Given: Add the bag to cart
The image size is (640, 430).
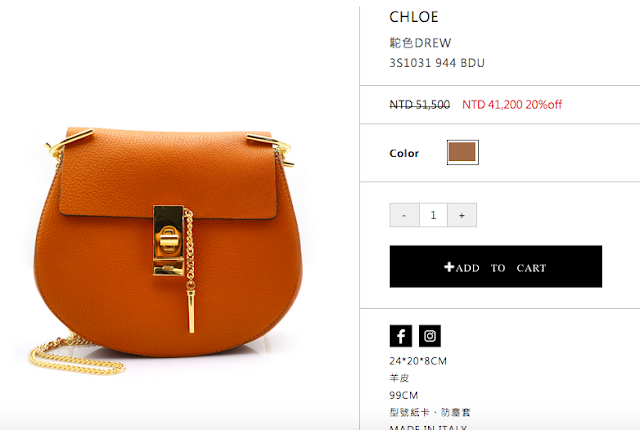Looking at the screenshot, I should pyautogui.click(x=496, y=266).
